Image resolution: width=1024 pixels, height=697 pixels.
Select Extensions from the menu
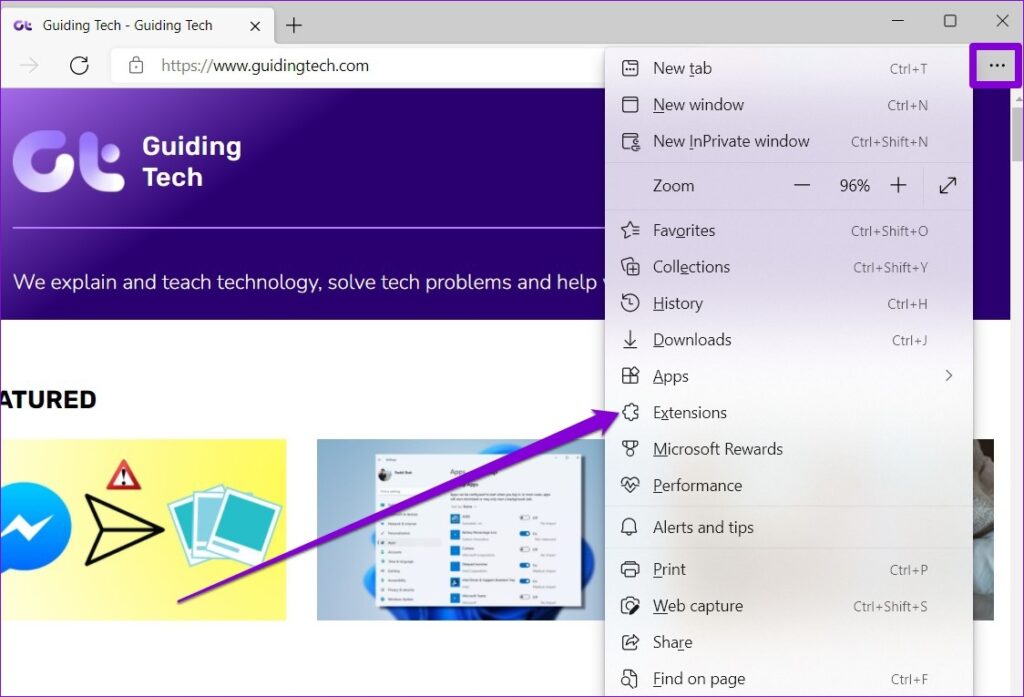click(689, 412)
